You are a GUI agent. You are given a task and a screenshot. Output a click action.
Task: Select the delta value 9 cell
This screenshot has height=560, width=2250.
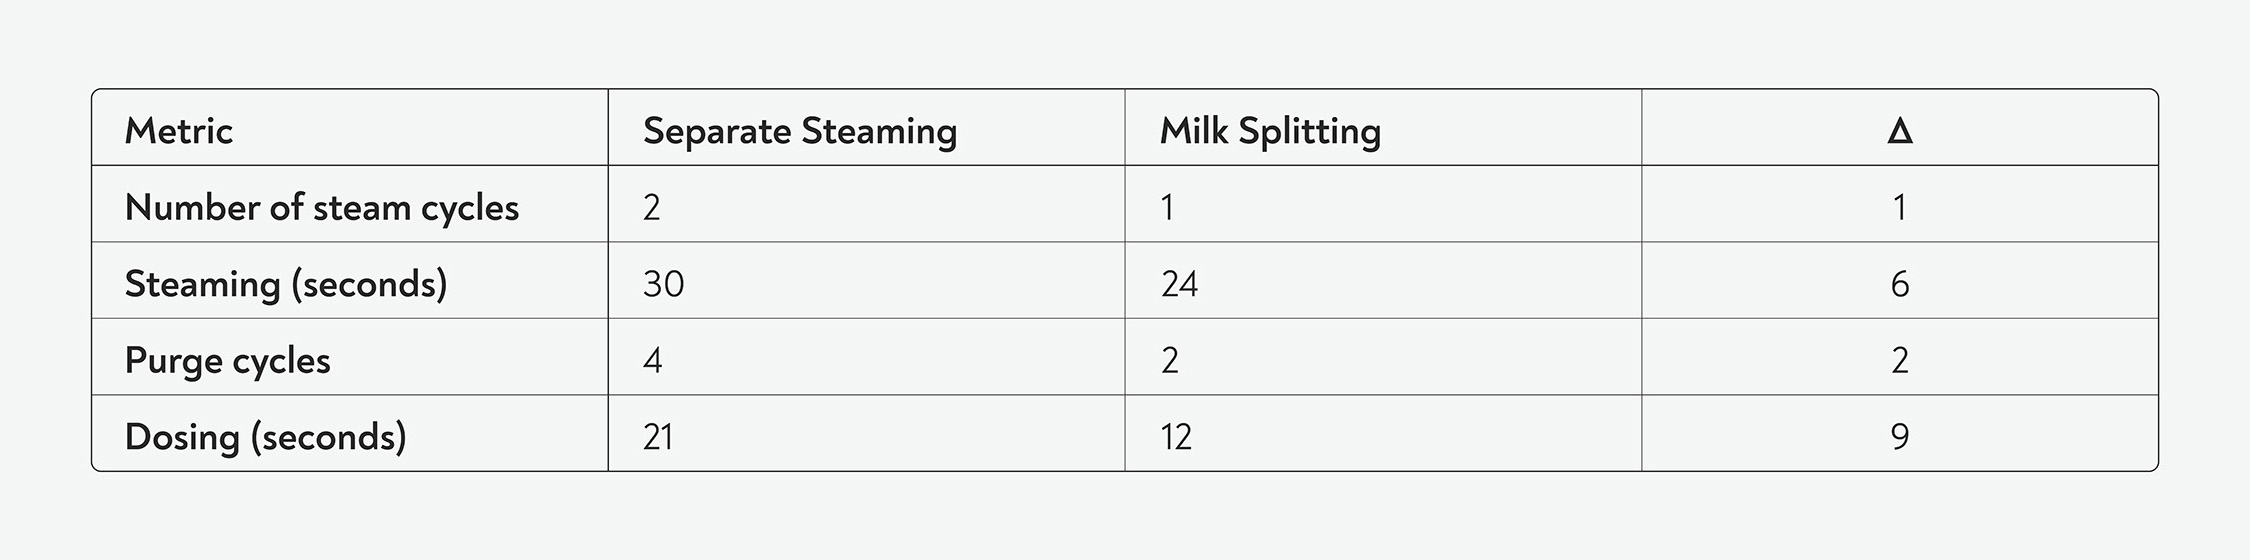tap(1899, 437)
